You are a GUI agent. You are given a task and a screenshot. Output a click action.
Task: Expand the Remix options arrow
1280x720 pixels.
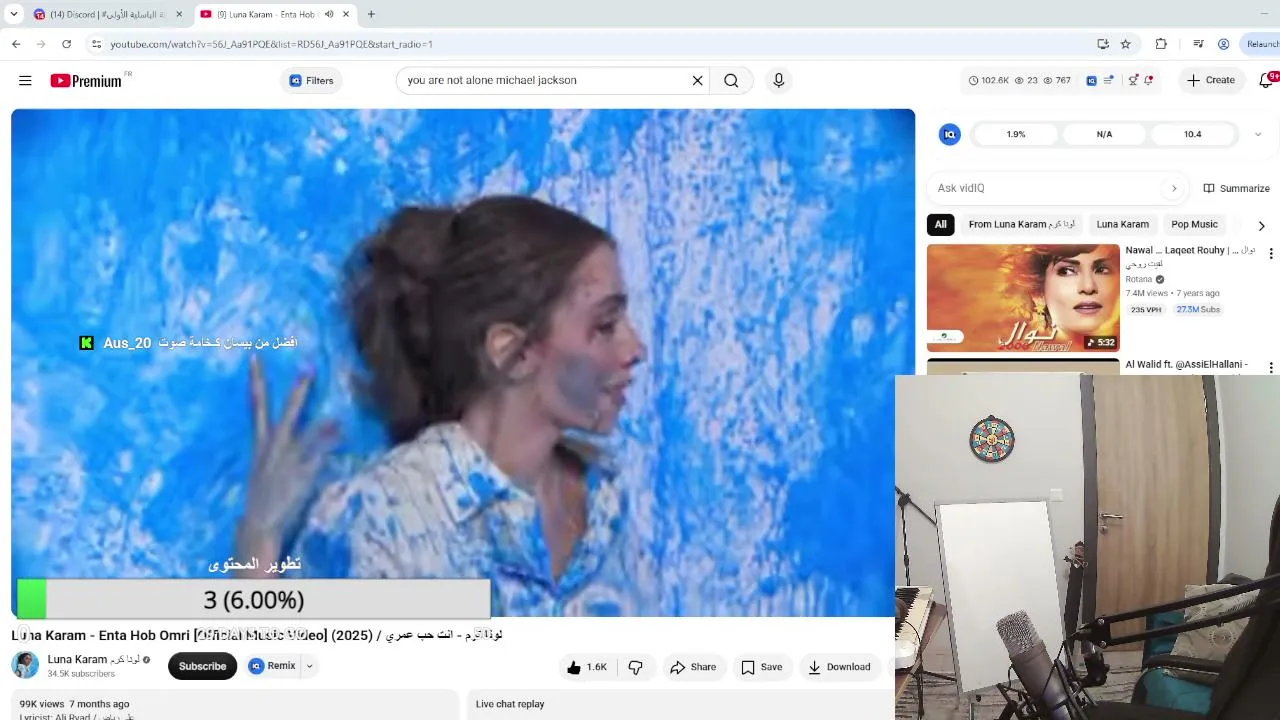pos(309,666)
